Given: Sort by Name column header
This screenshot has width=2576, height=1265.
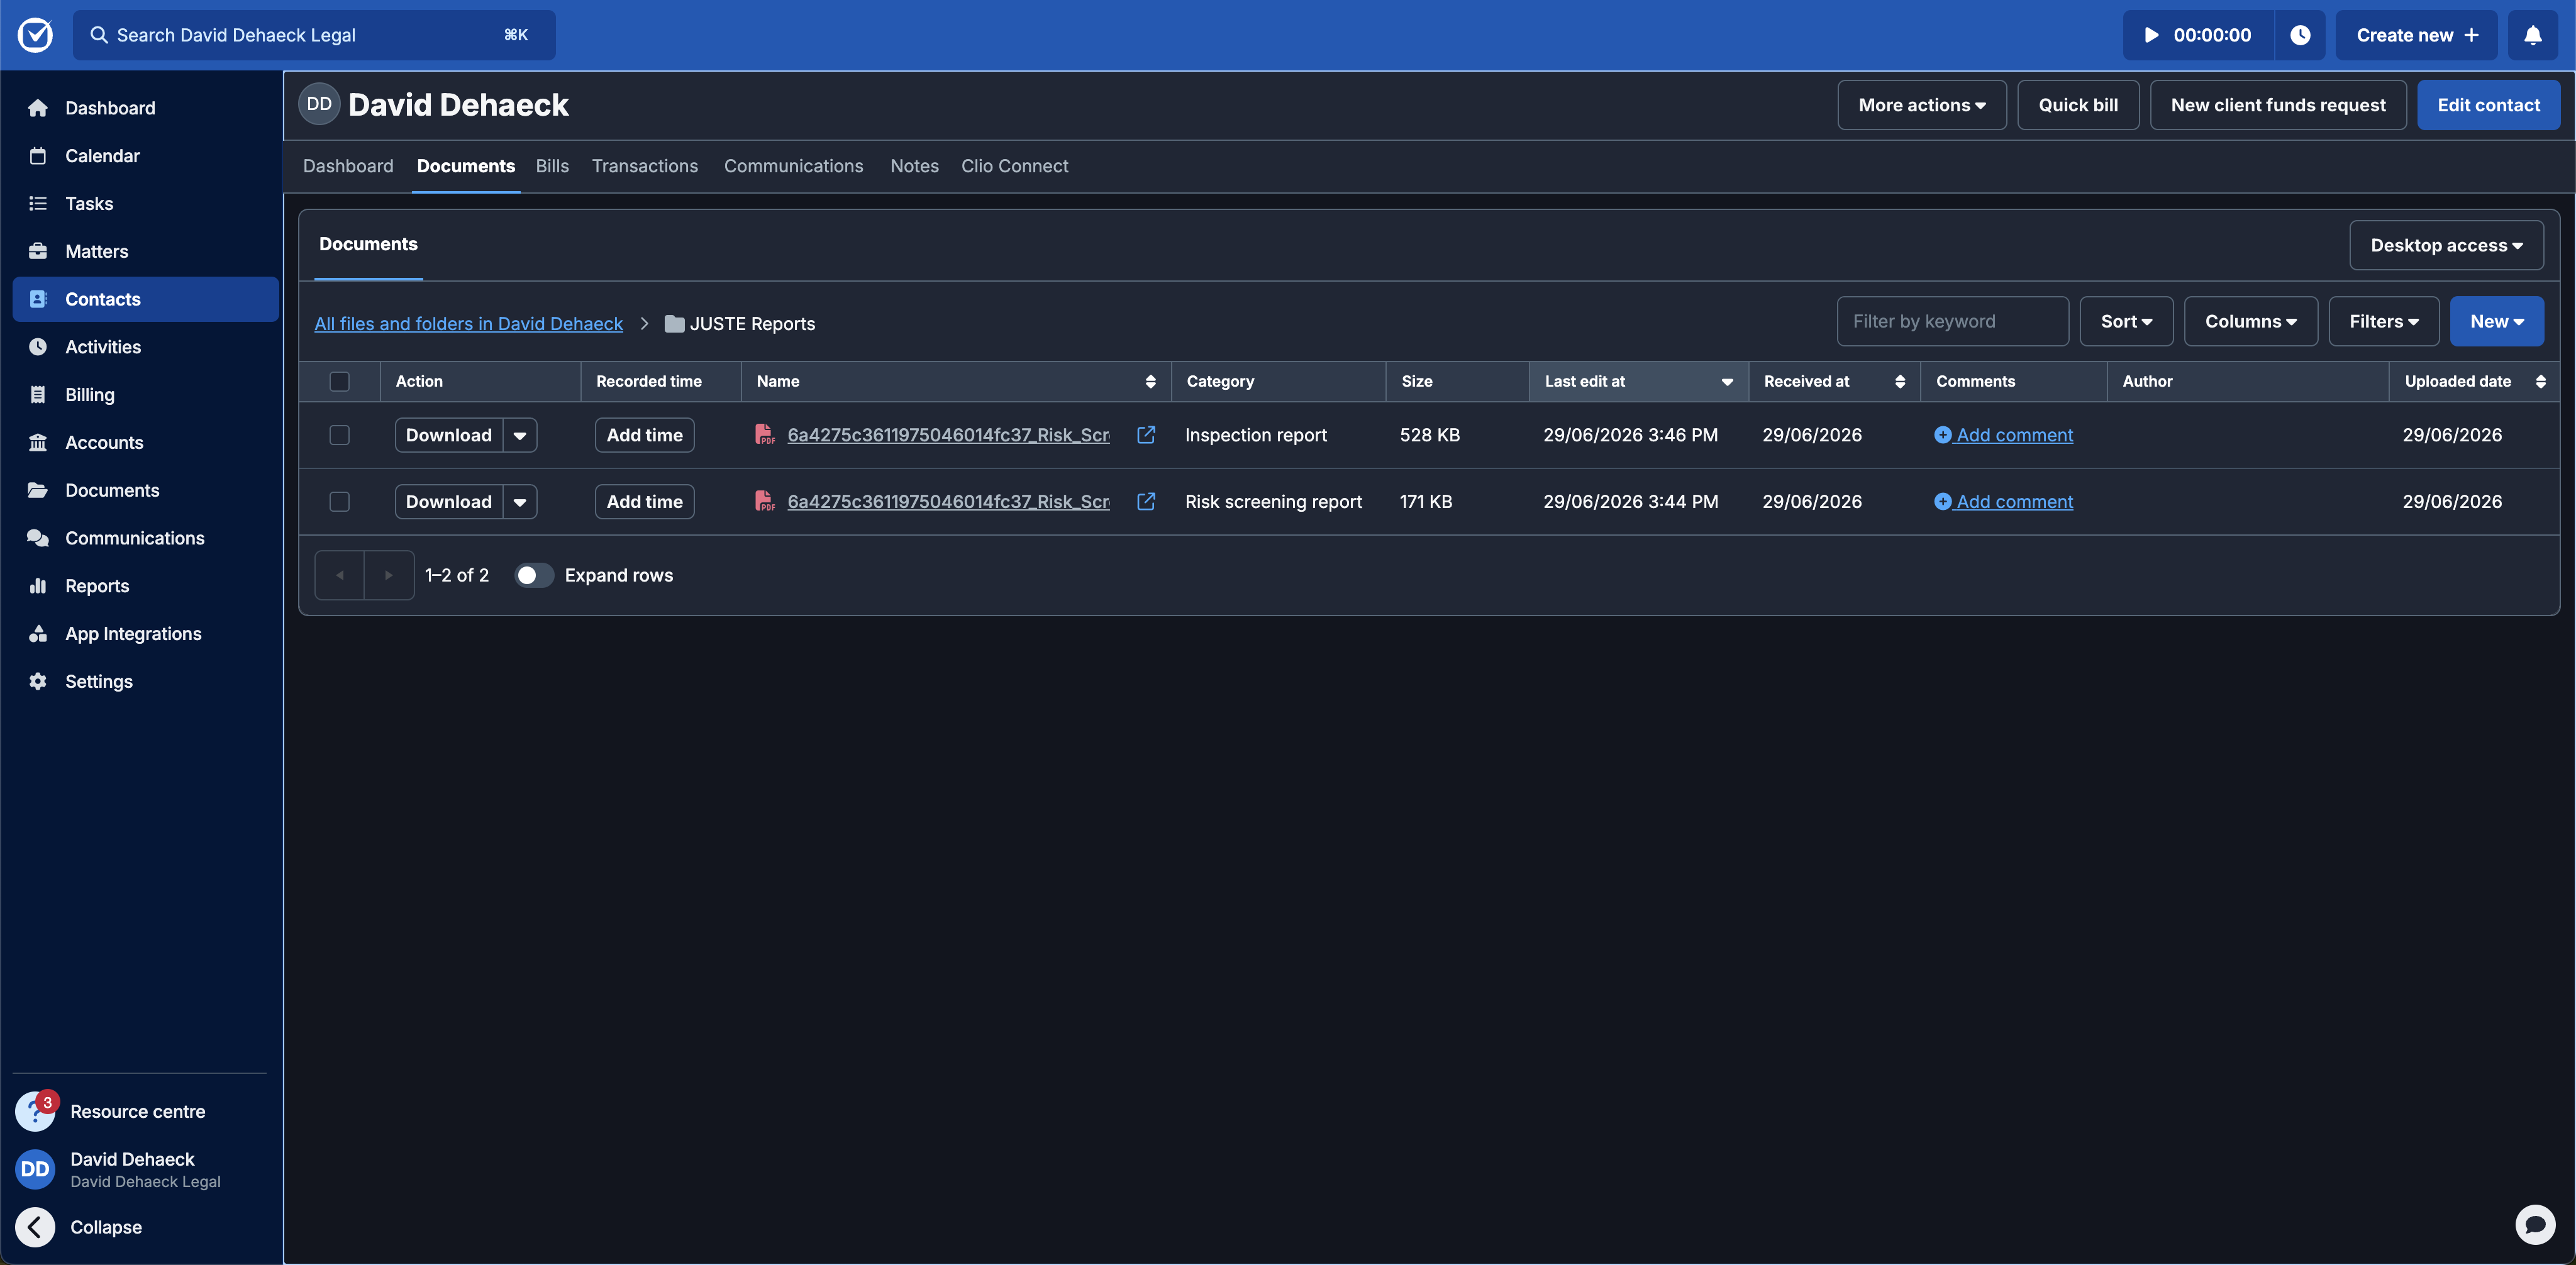Looking at the screenshot, I should coord(955,381).
